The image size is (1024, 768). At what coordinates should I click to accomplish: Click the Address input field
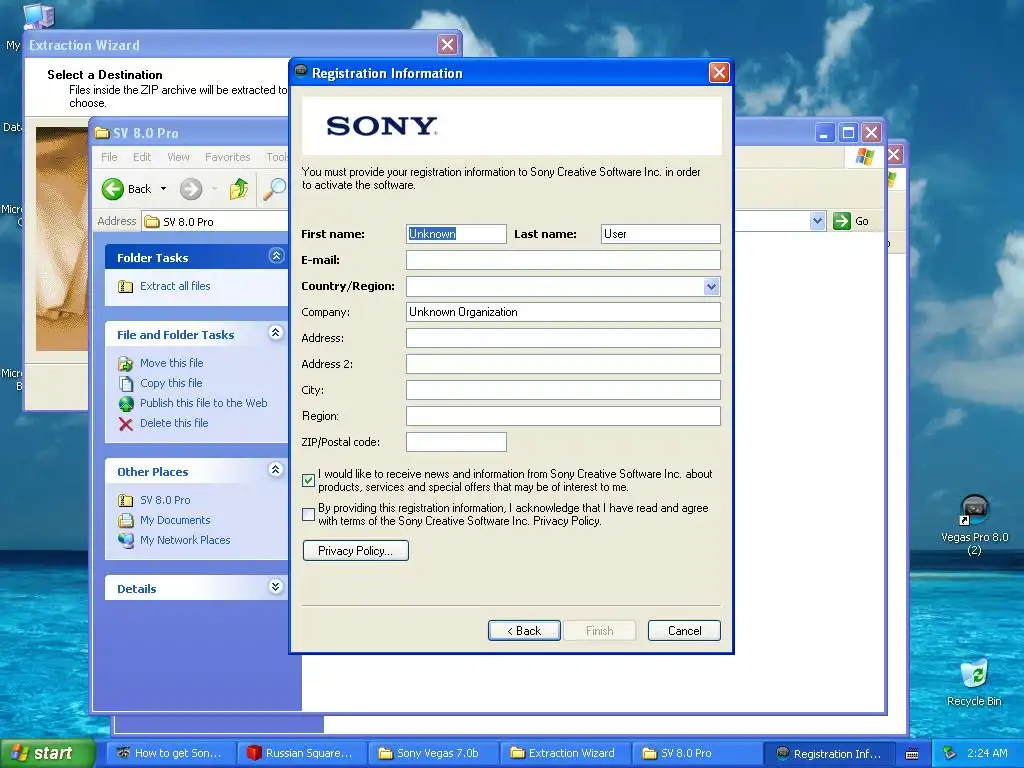[563, 338]
